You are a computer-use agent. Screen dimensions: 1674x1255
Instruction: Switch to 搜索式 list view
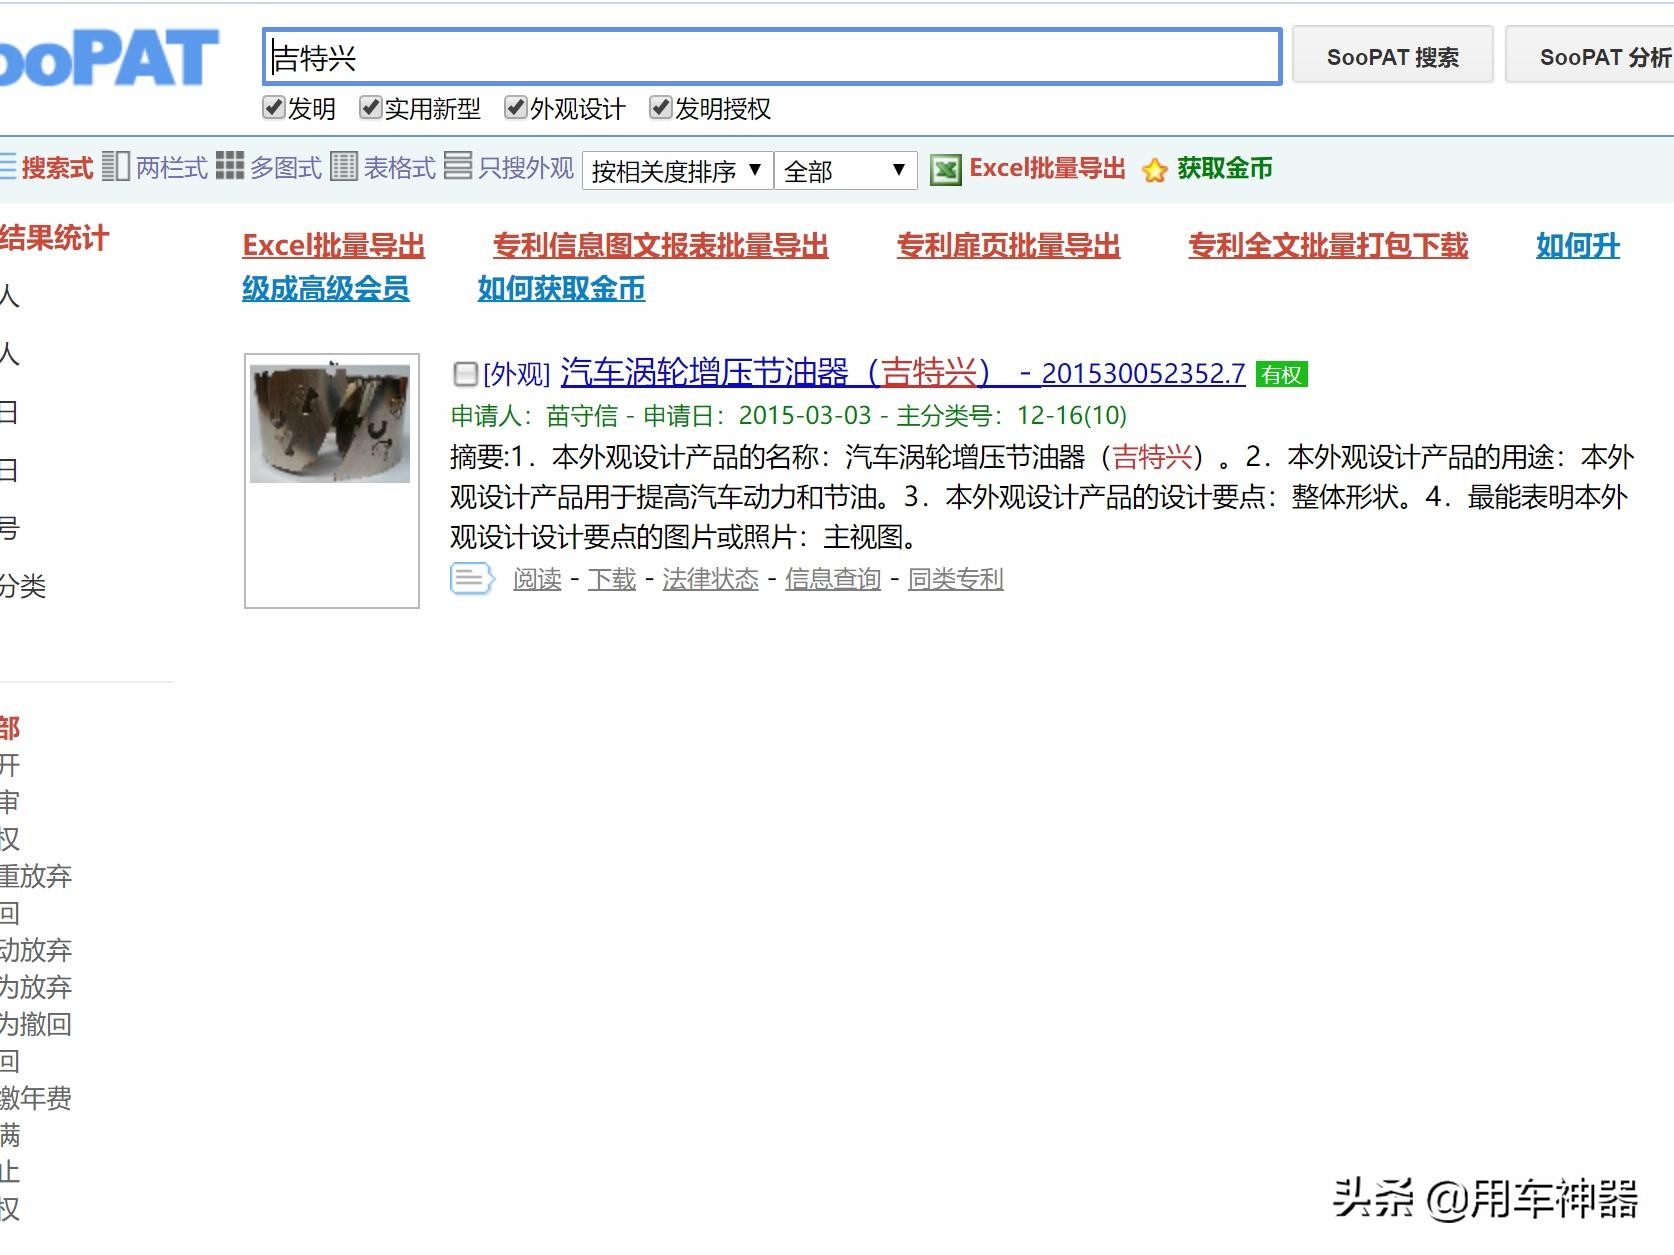pos(57,168)
